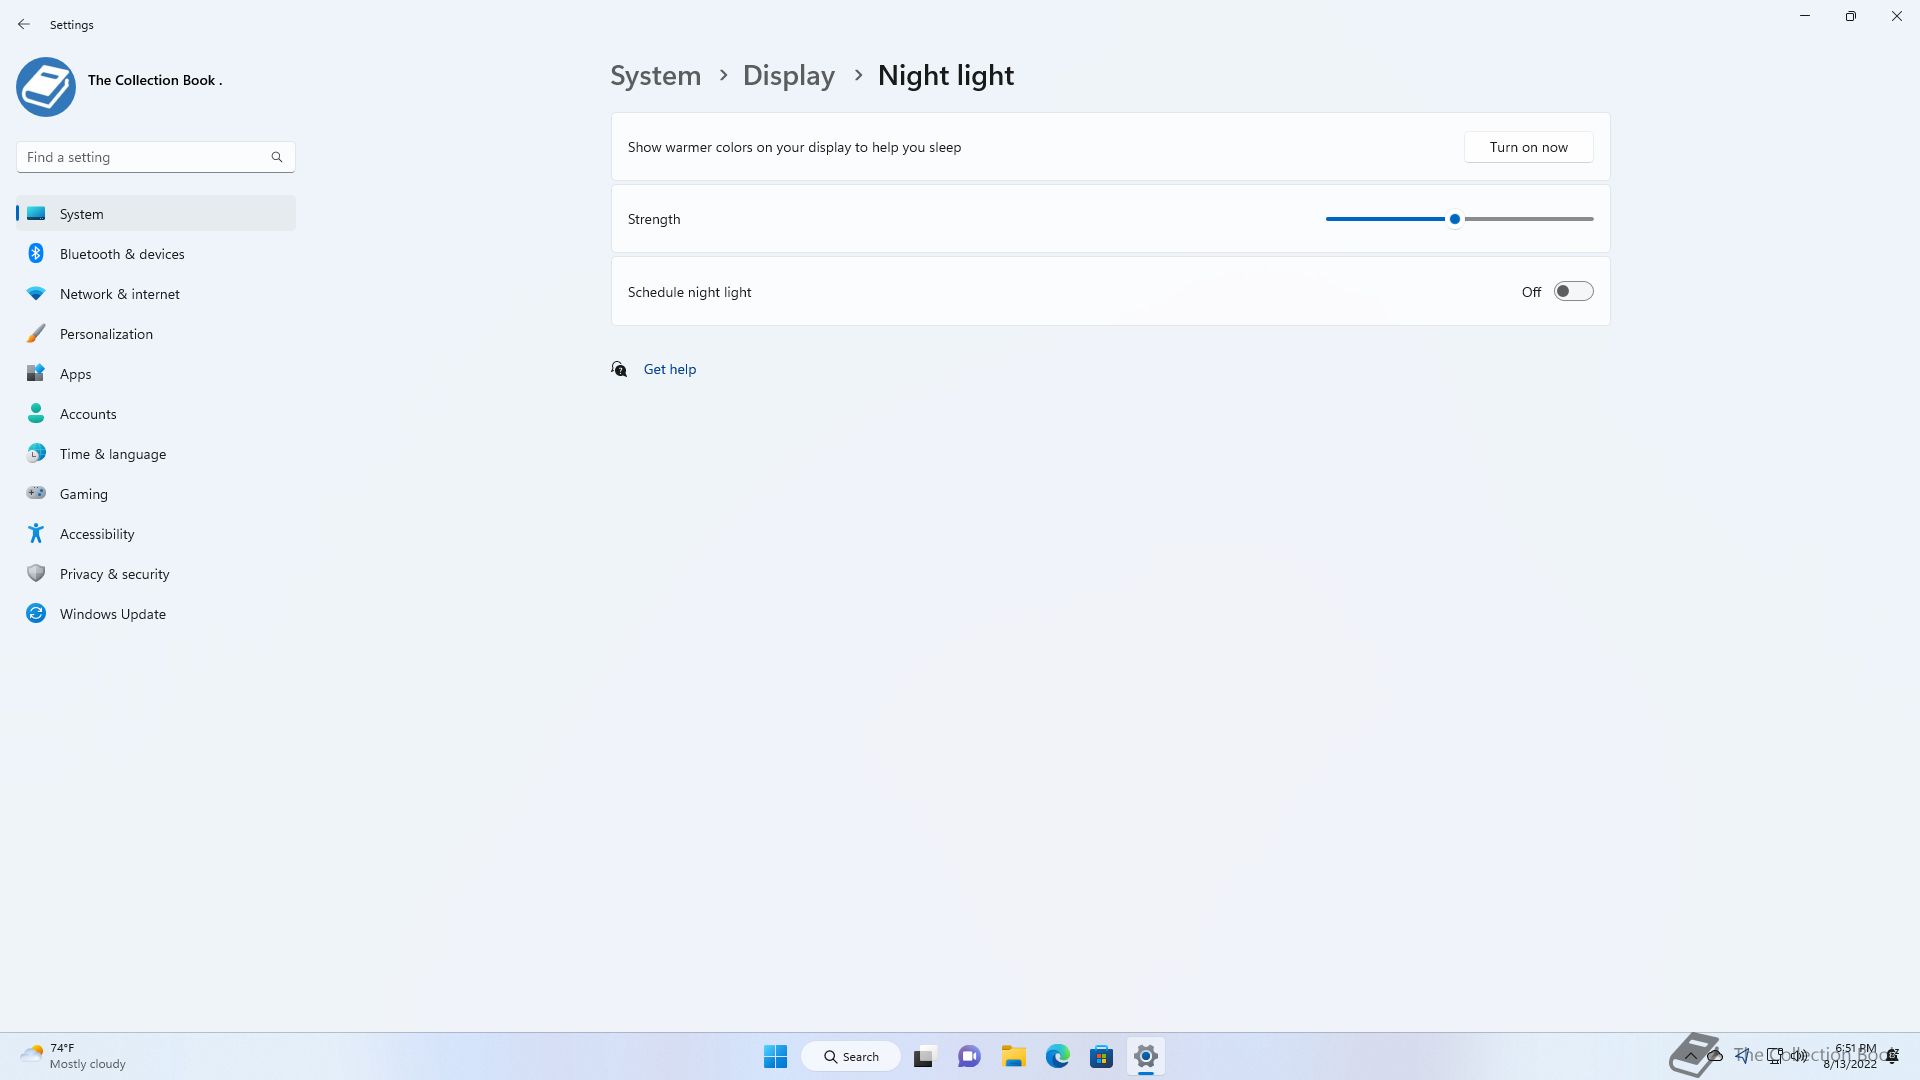This screenshot has height=1080, width=1920.
Task: Toggle Schedule night light switch
Action: point(1573,291)
